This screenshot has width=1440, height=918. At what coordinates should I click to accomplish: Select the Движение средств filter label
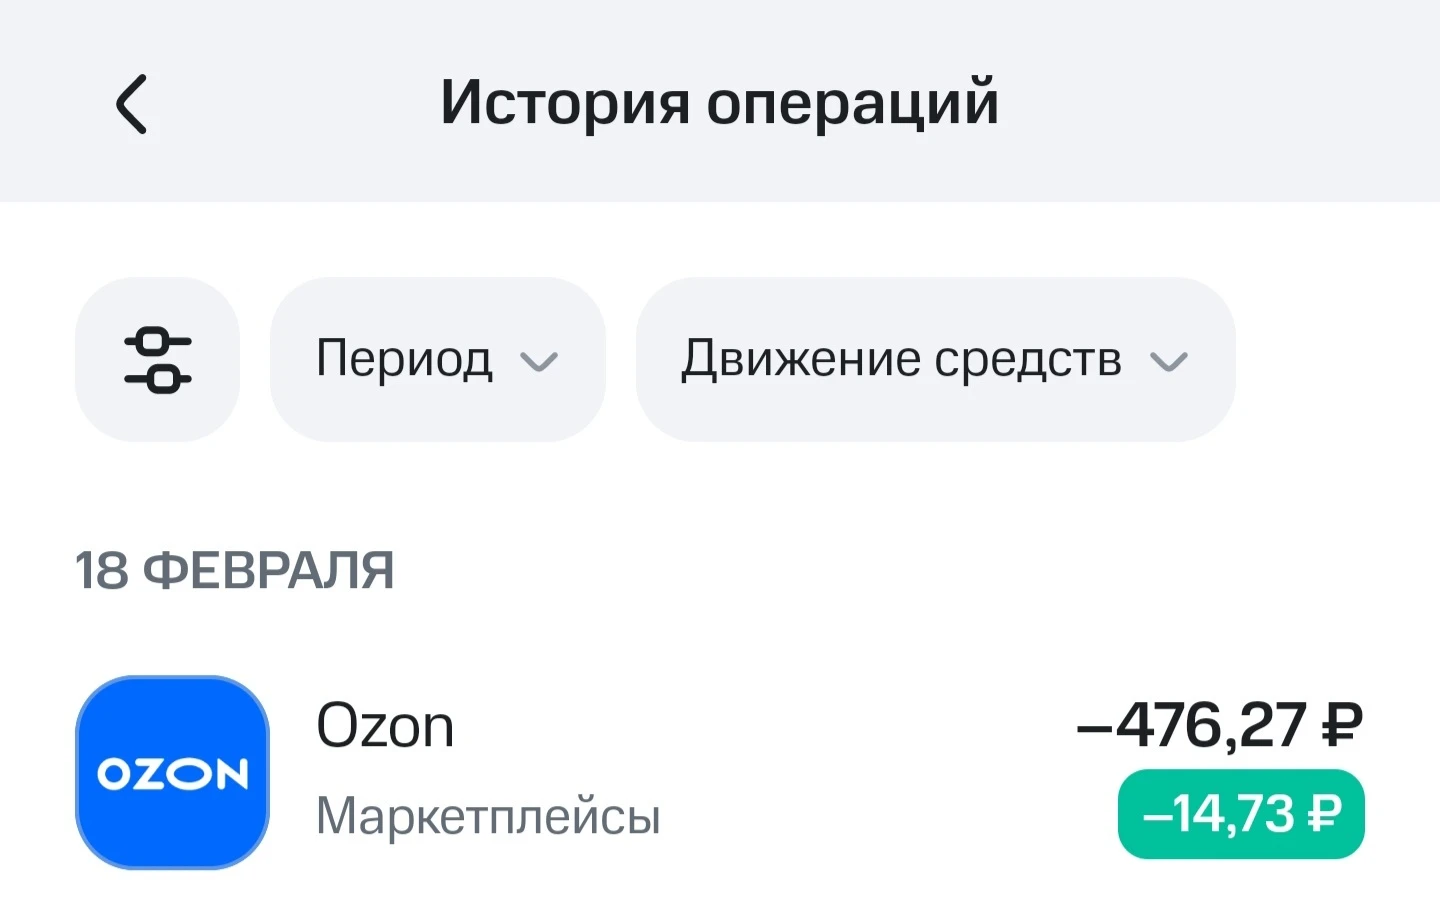click(x=901, y=358)
